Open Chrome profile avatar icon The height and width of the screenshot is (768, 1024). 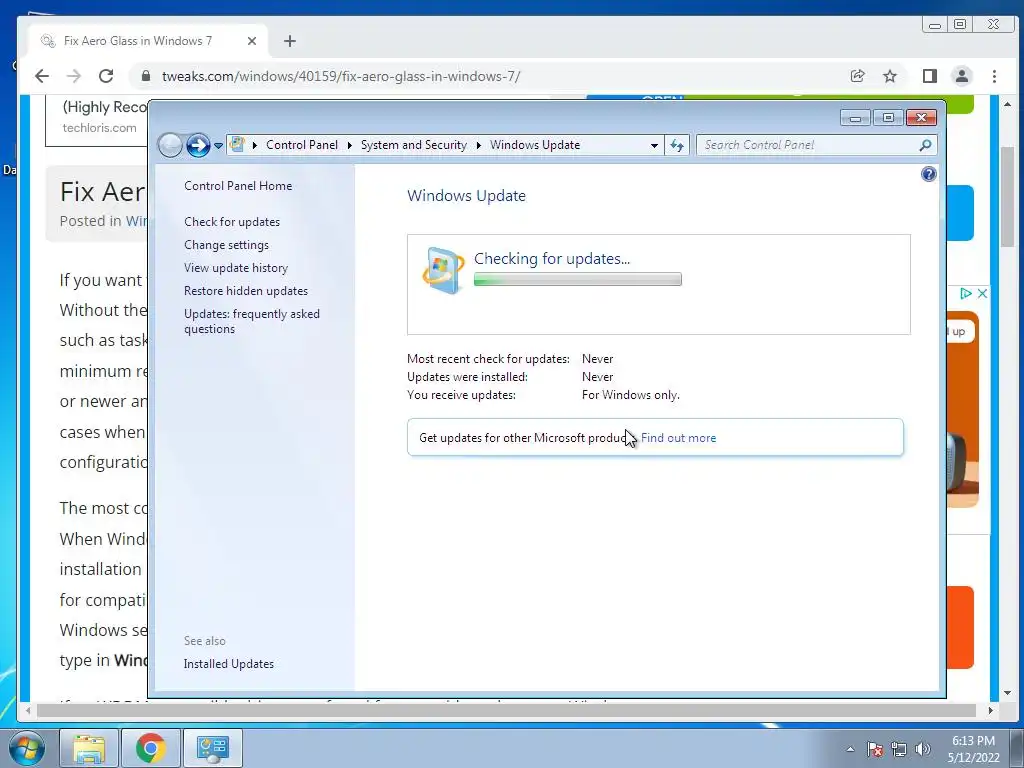click(962, 76)
